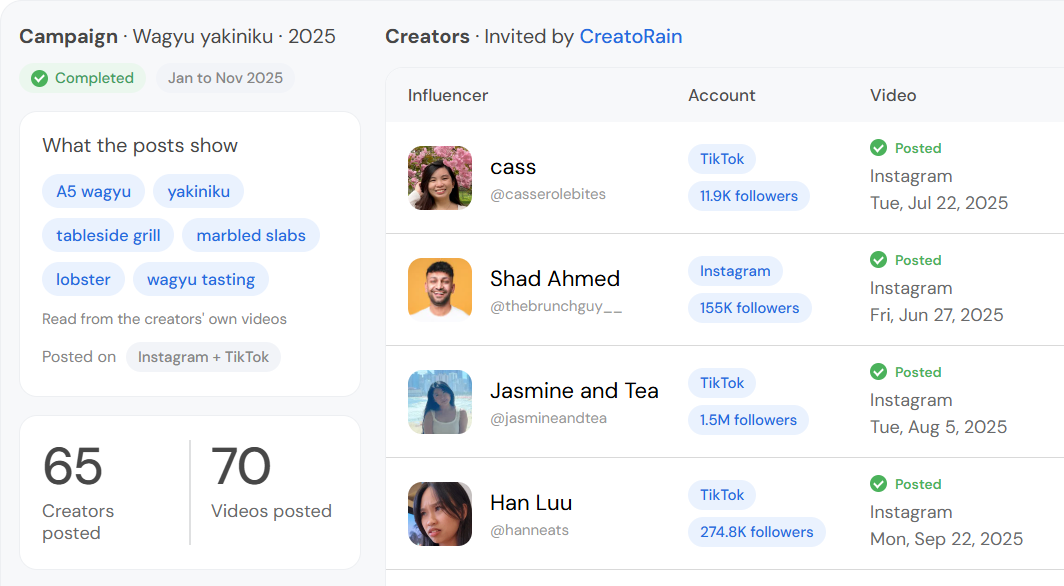Open Jasmine and Tea's profile photo

pyautogui.click(x=440, y=402)
